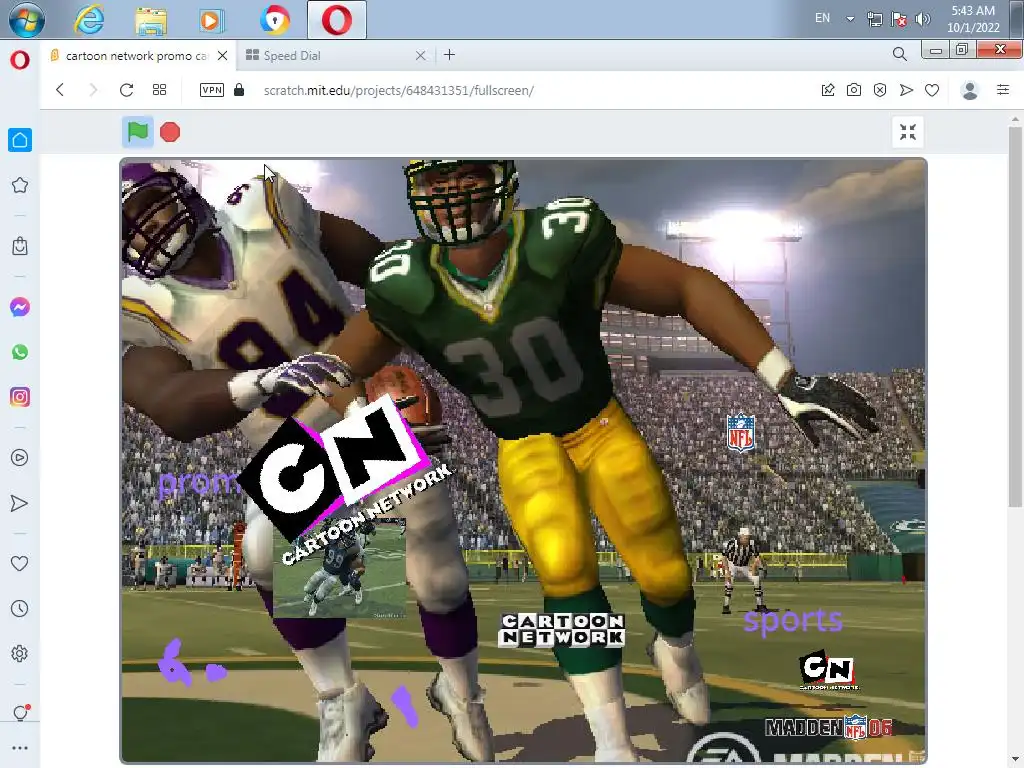Open Instagram in the sidebar
Image resolution: width=1024 pixels, height=768 pixels.
pyautogui.click(x=20, y=397)
